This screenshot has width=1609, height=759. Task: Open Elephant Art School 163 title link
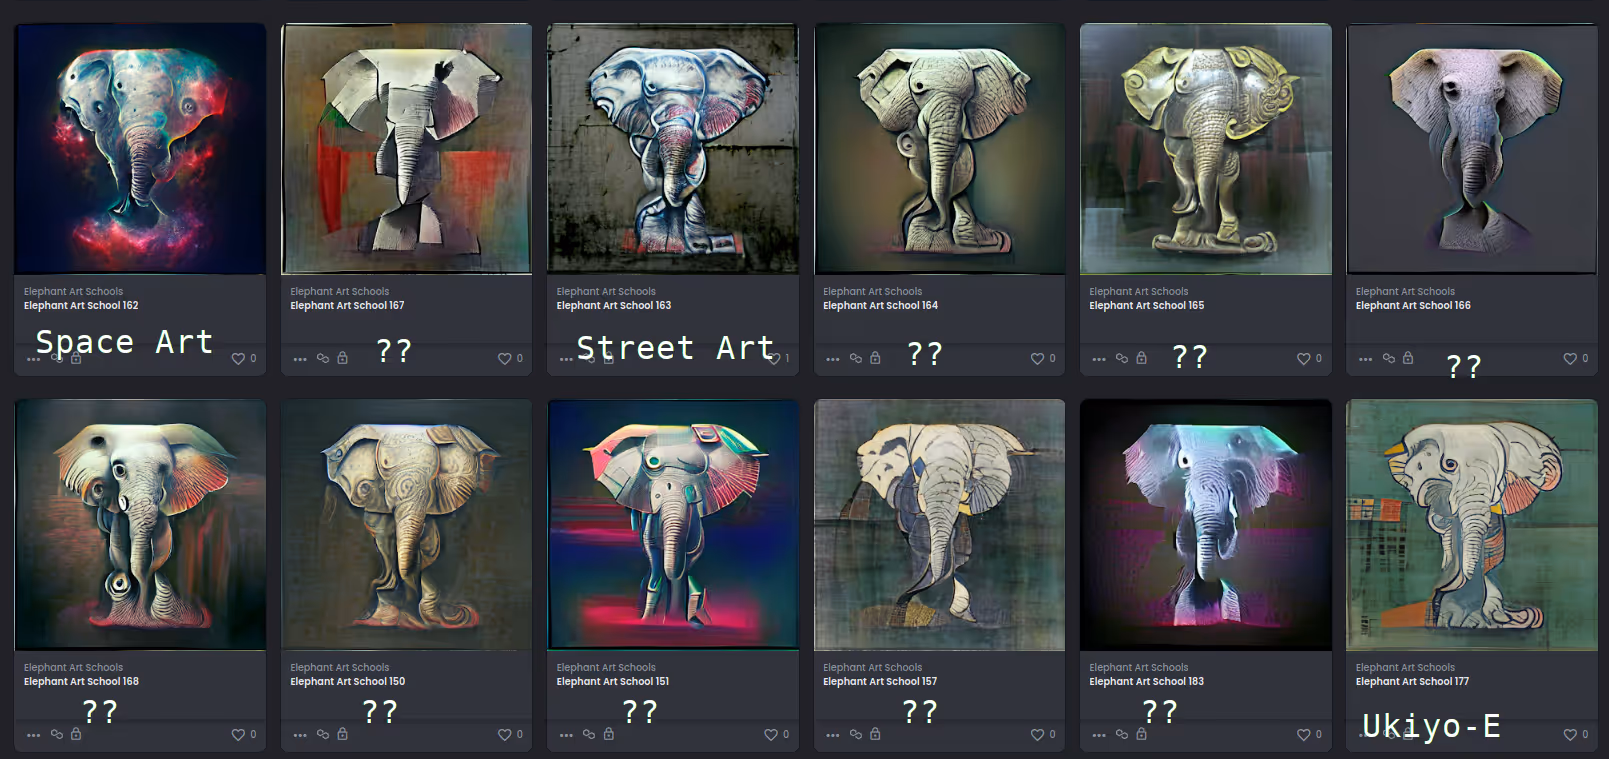click(614, 306)
